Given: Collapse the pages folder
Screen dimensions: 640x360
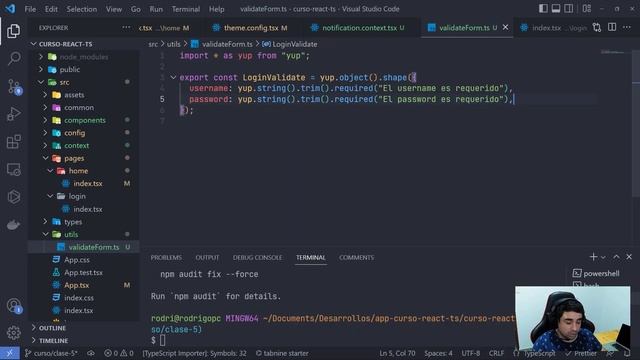Looking at the screenshot, I should click(74, 158).
